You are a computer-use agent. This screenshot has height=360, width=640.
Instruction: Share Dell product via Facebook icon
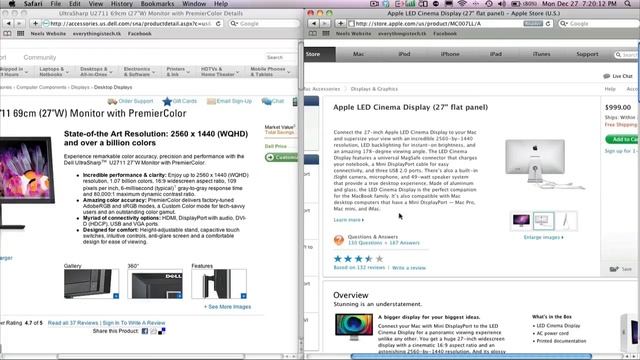point(144,331)
